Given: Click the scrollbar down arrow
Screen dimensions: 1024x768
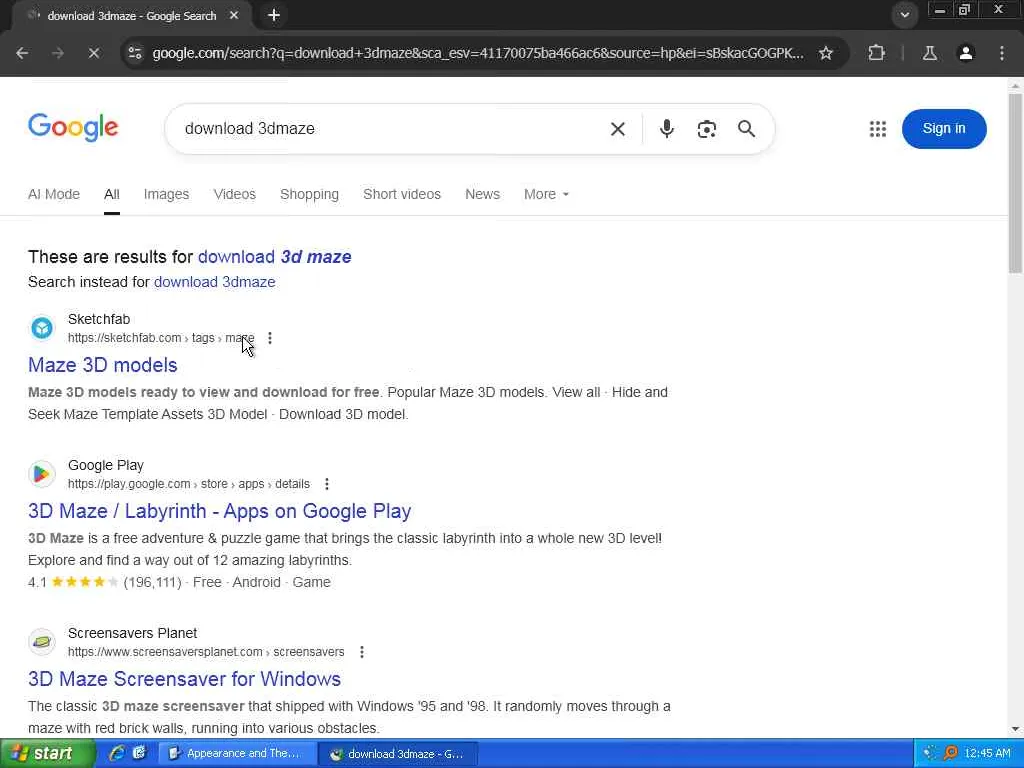Looking at the screenshot, I should tap(1015, 729).
